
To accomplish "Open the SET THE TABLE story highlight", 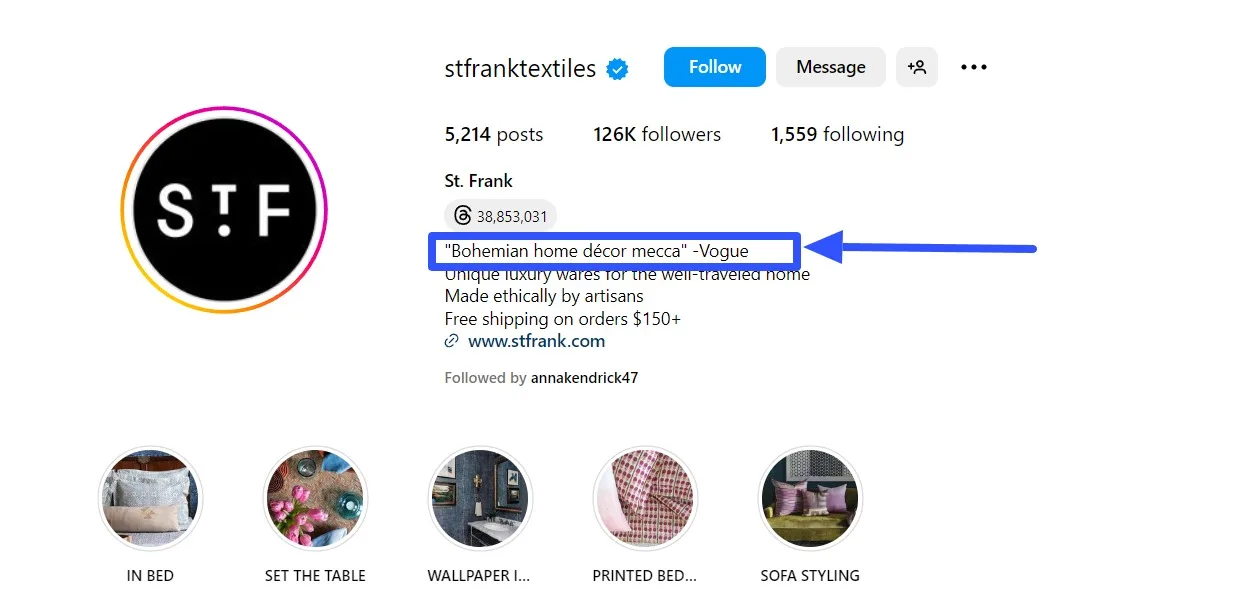I will [315, 498].
